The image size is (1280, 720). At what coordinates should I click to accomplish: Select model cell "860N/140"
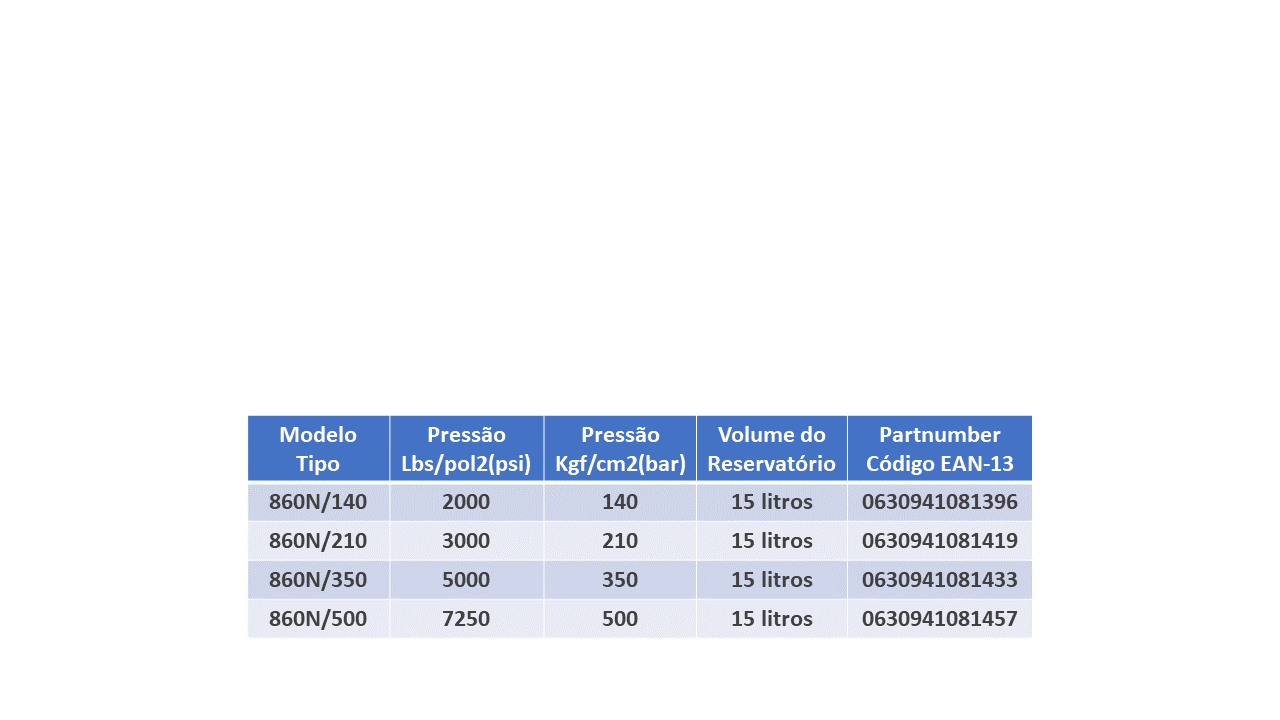318,502
